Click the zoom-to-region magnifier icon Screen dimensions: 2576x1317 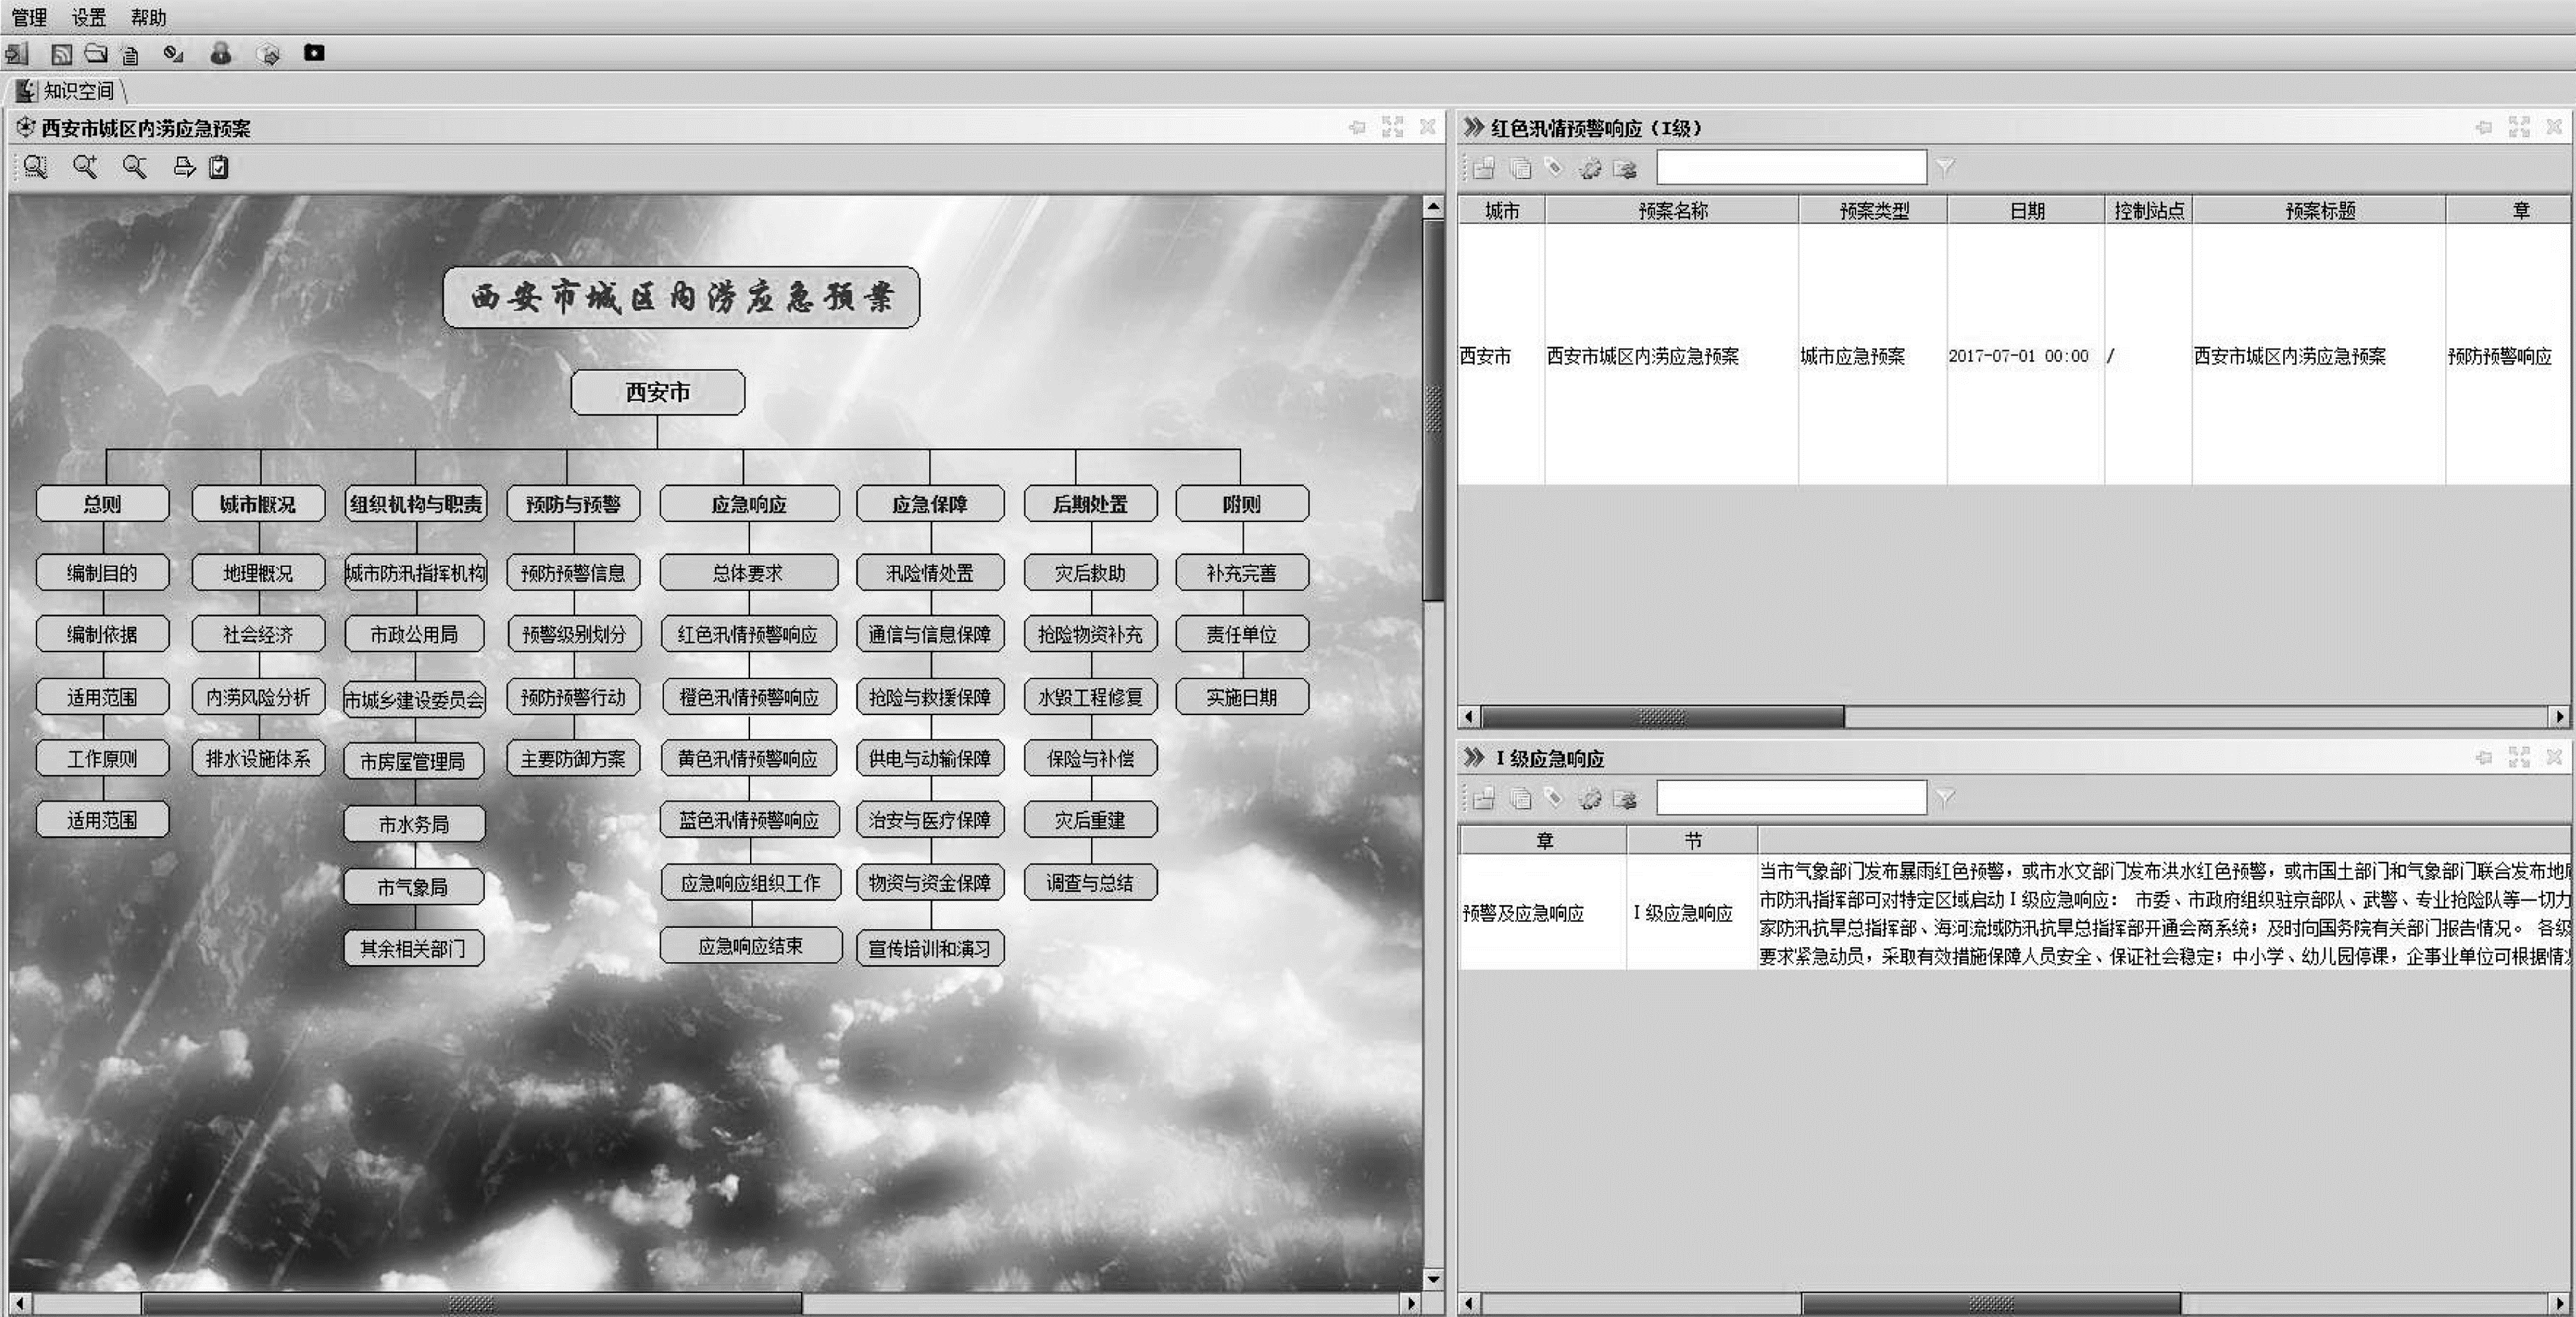pos(36,167)
